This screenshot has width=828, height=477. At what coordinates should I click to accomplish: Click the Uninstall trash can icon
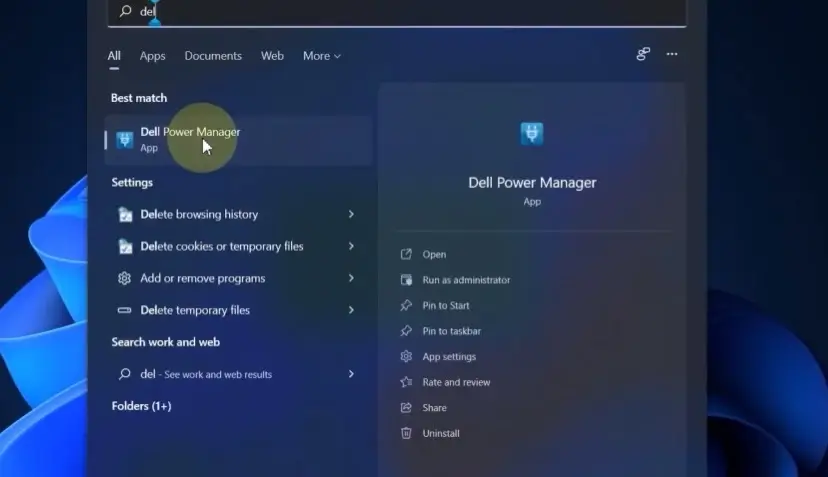[406, 433]
